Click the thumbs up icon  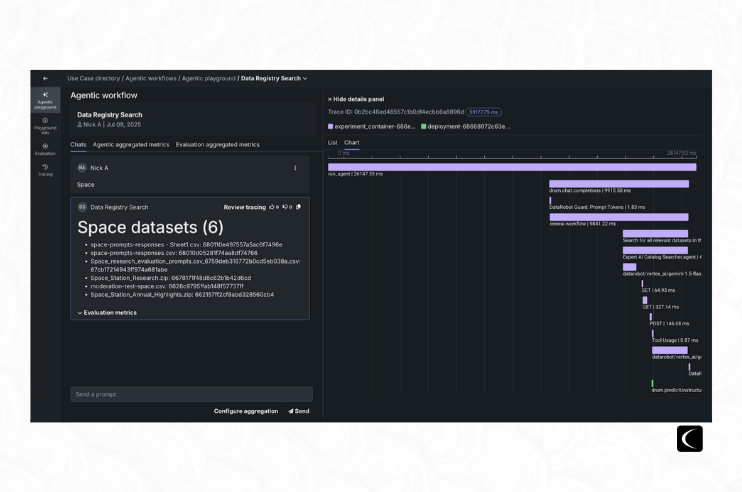tap(271, 207)
